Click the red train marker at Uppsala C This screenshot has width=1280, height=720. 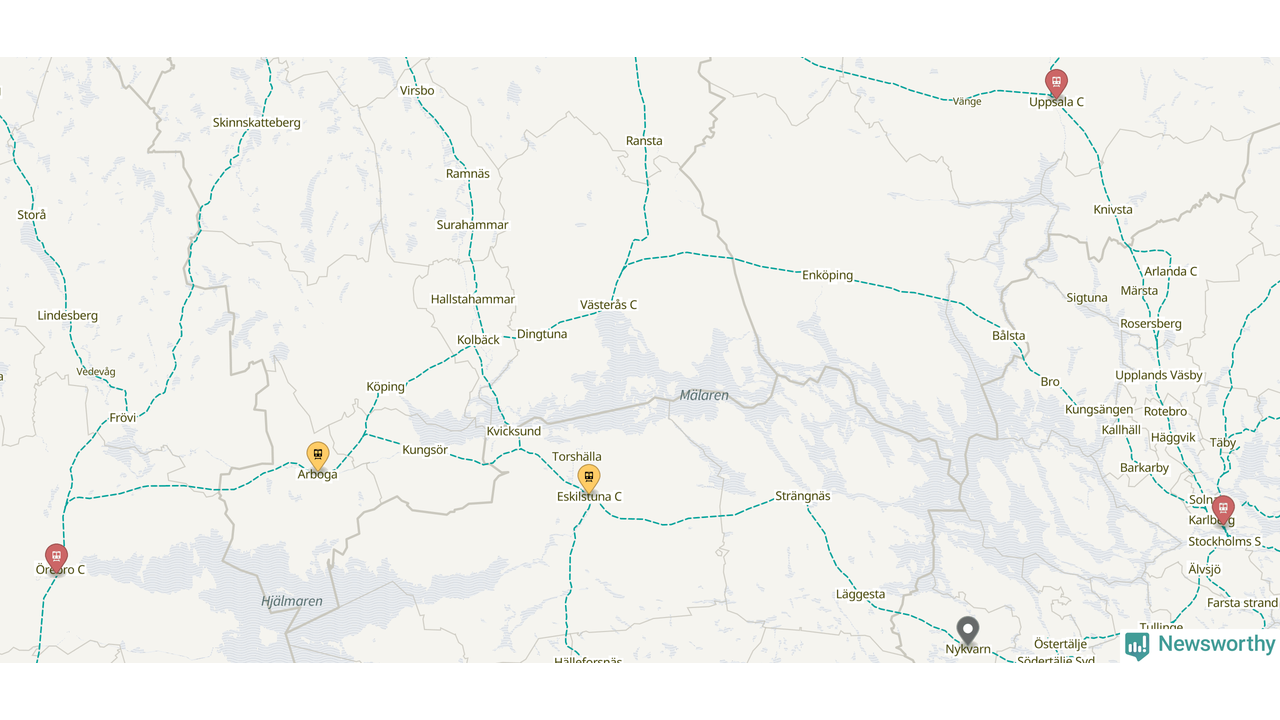[1056, 83]
